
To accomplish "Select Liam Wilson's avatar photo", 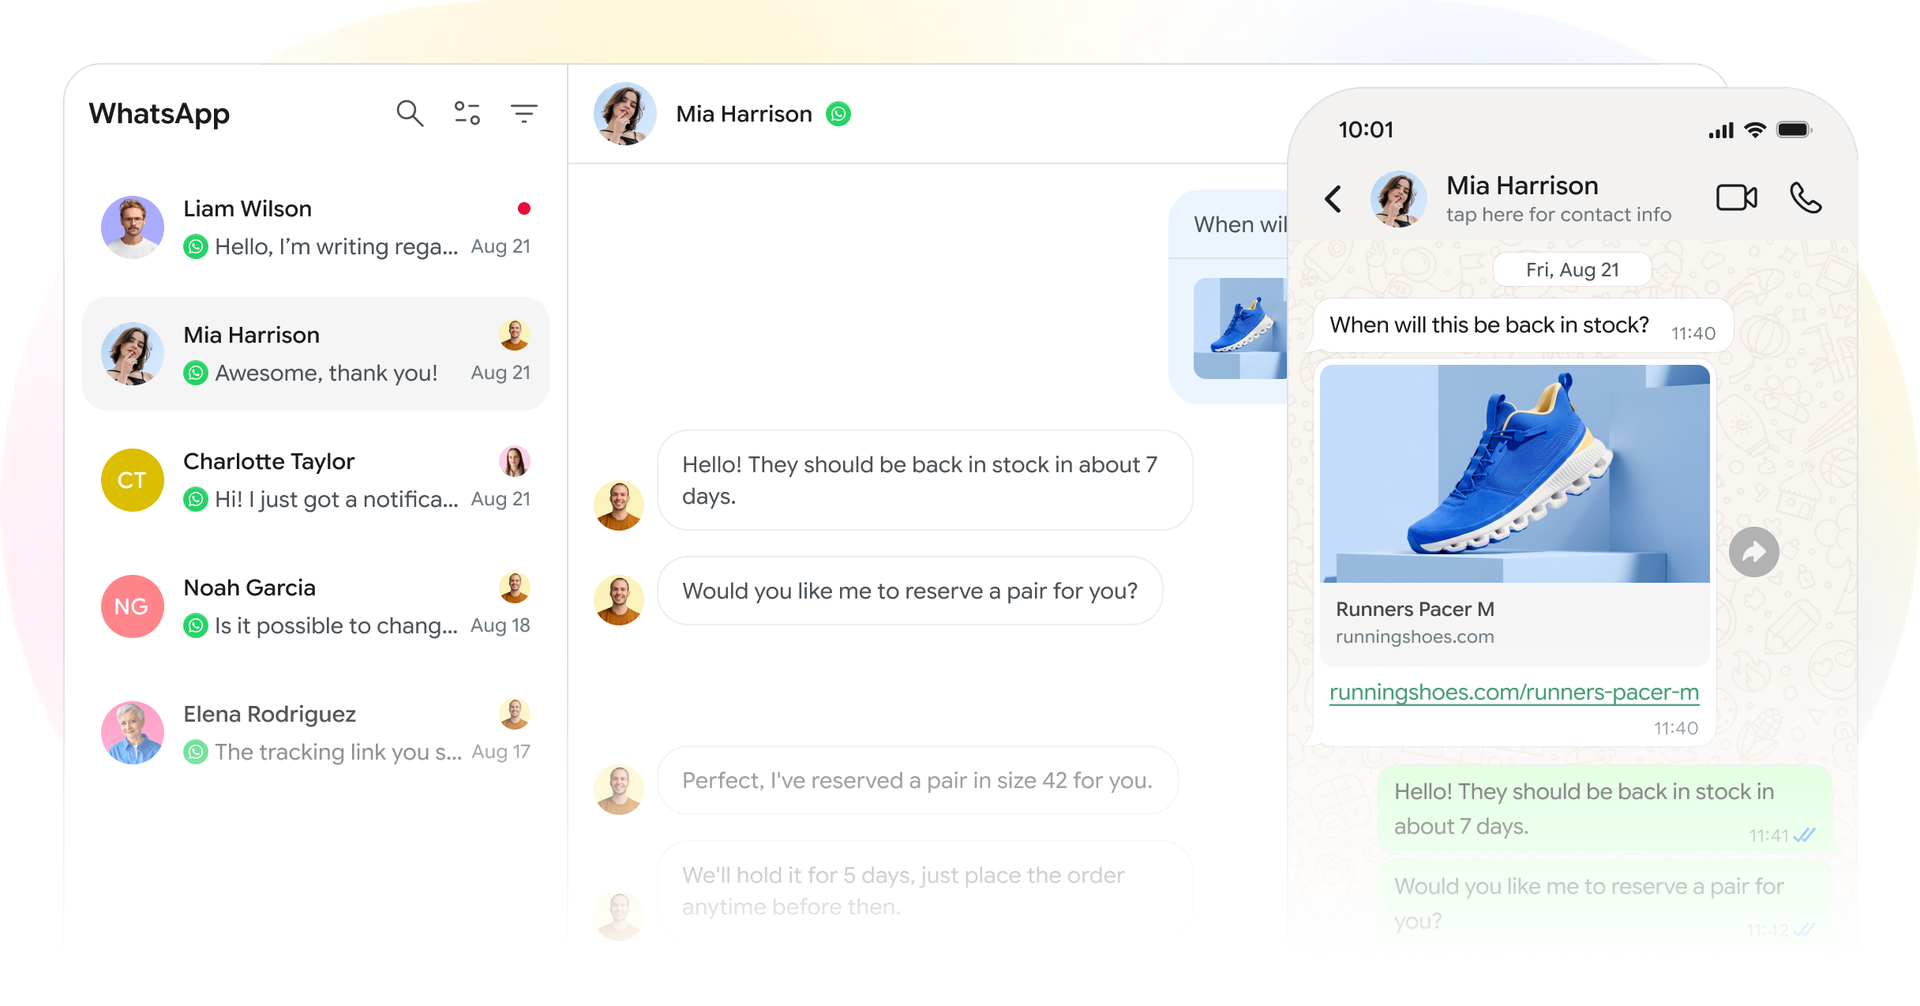I will tap(132, 227).
